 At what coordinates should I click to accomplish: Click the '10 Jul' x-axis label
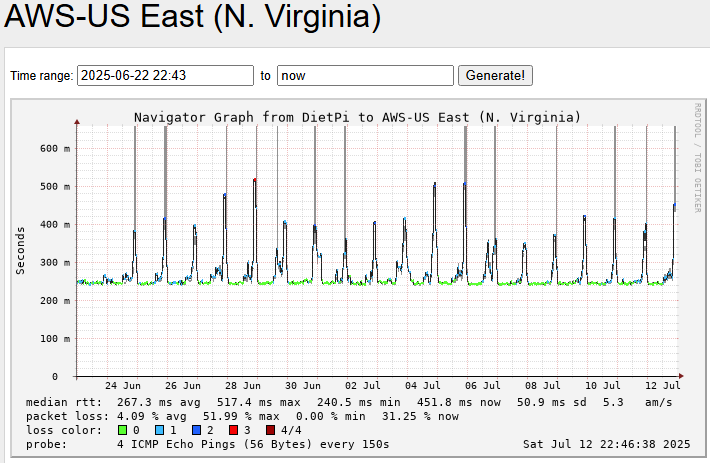(603, 386)
